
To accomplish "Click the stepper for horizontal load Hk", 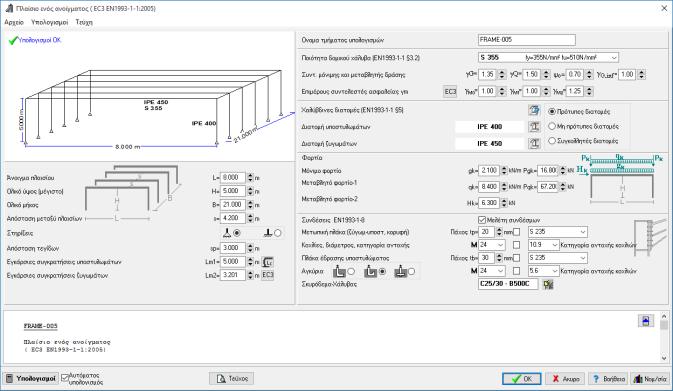I will click(504, 203).
